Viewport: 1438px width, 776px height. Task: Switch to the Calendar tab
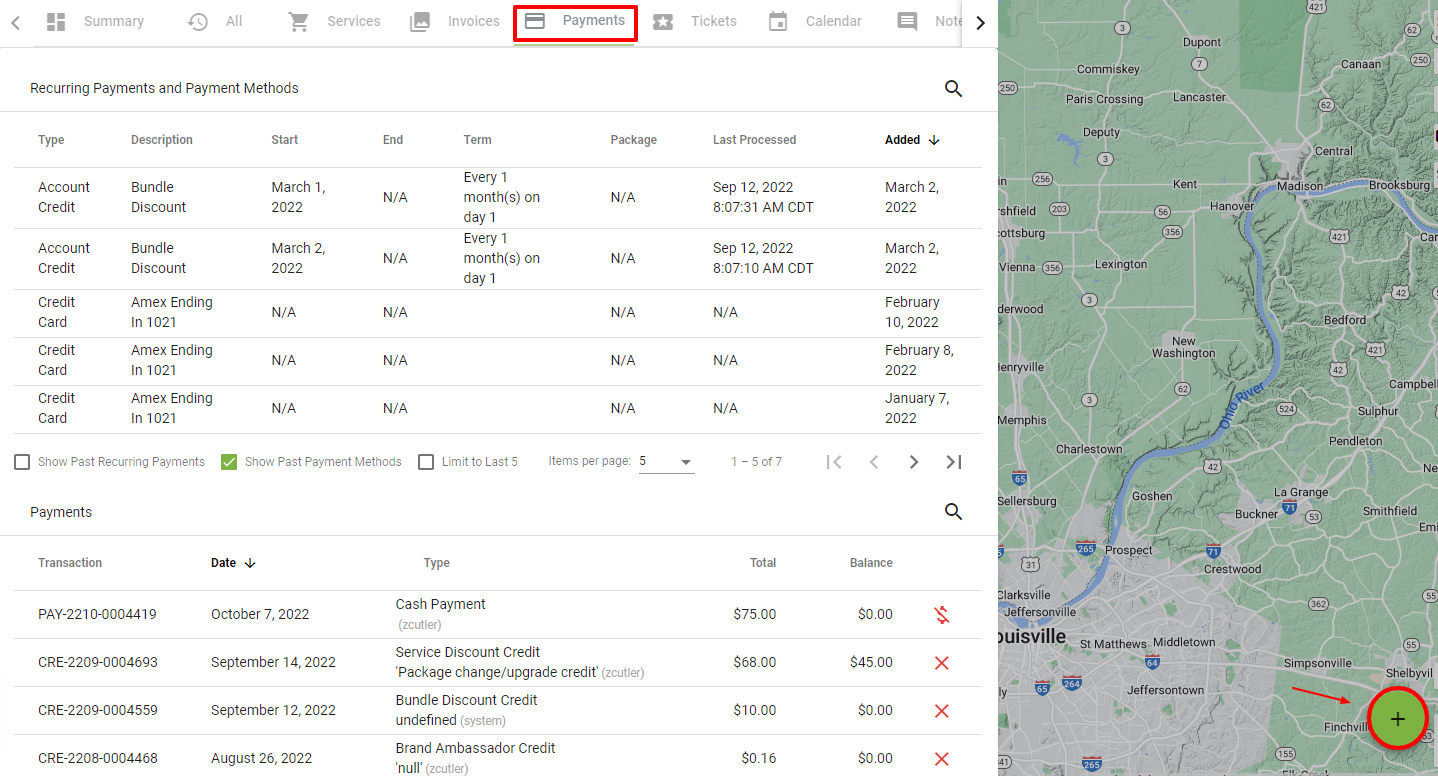point(815,22)
